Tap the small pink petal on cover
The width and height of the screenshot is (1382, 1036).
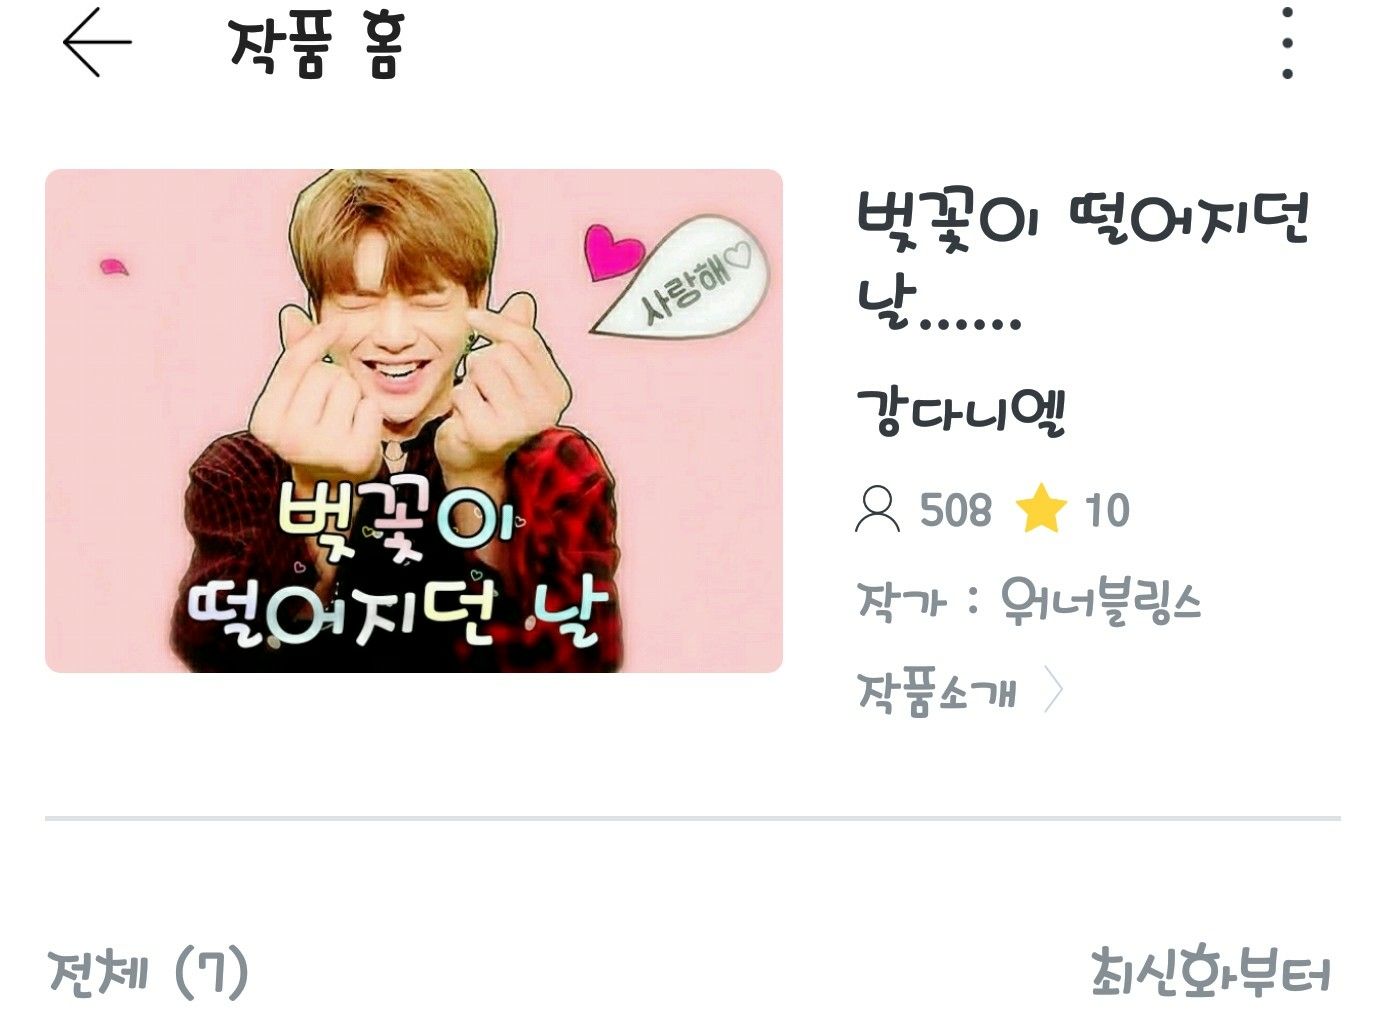[x=114, y=266]
